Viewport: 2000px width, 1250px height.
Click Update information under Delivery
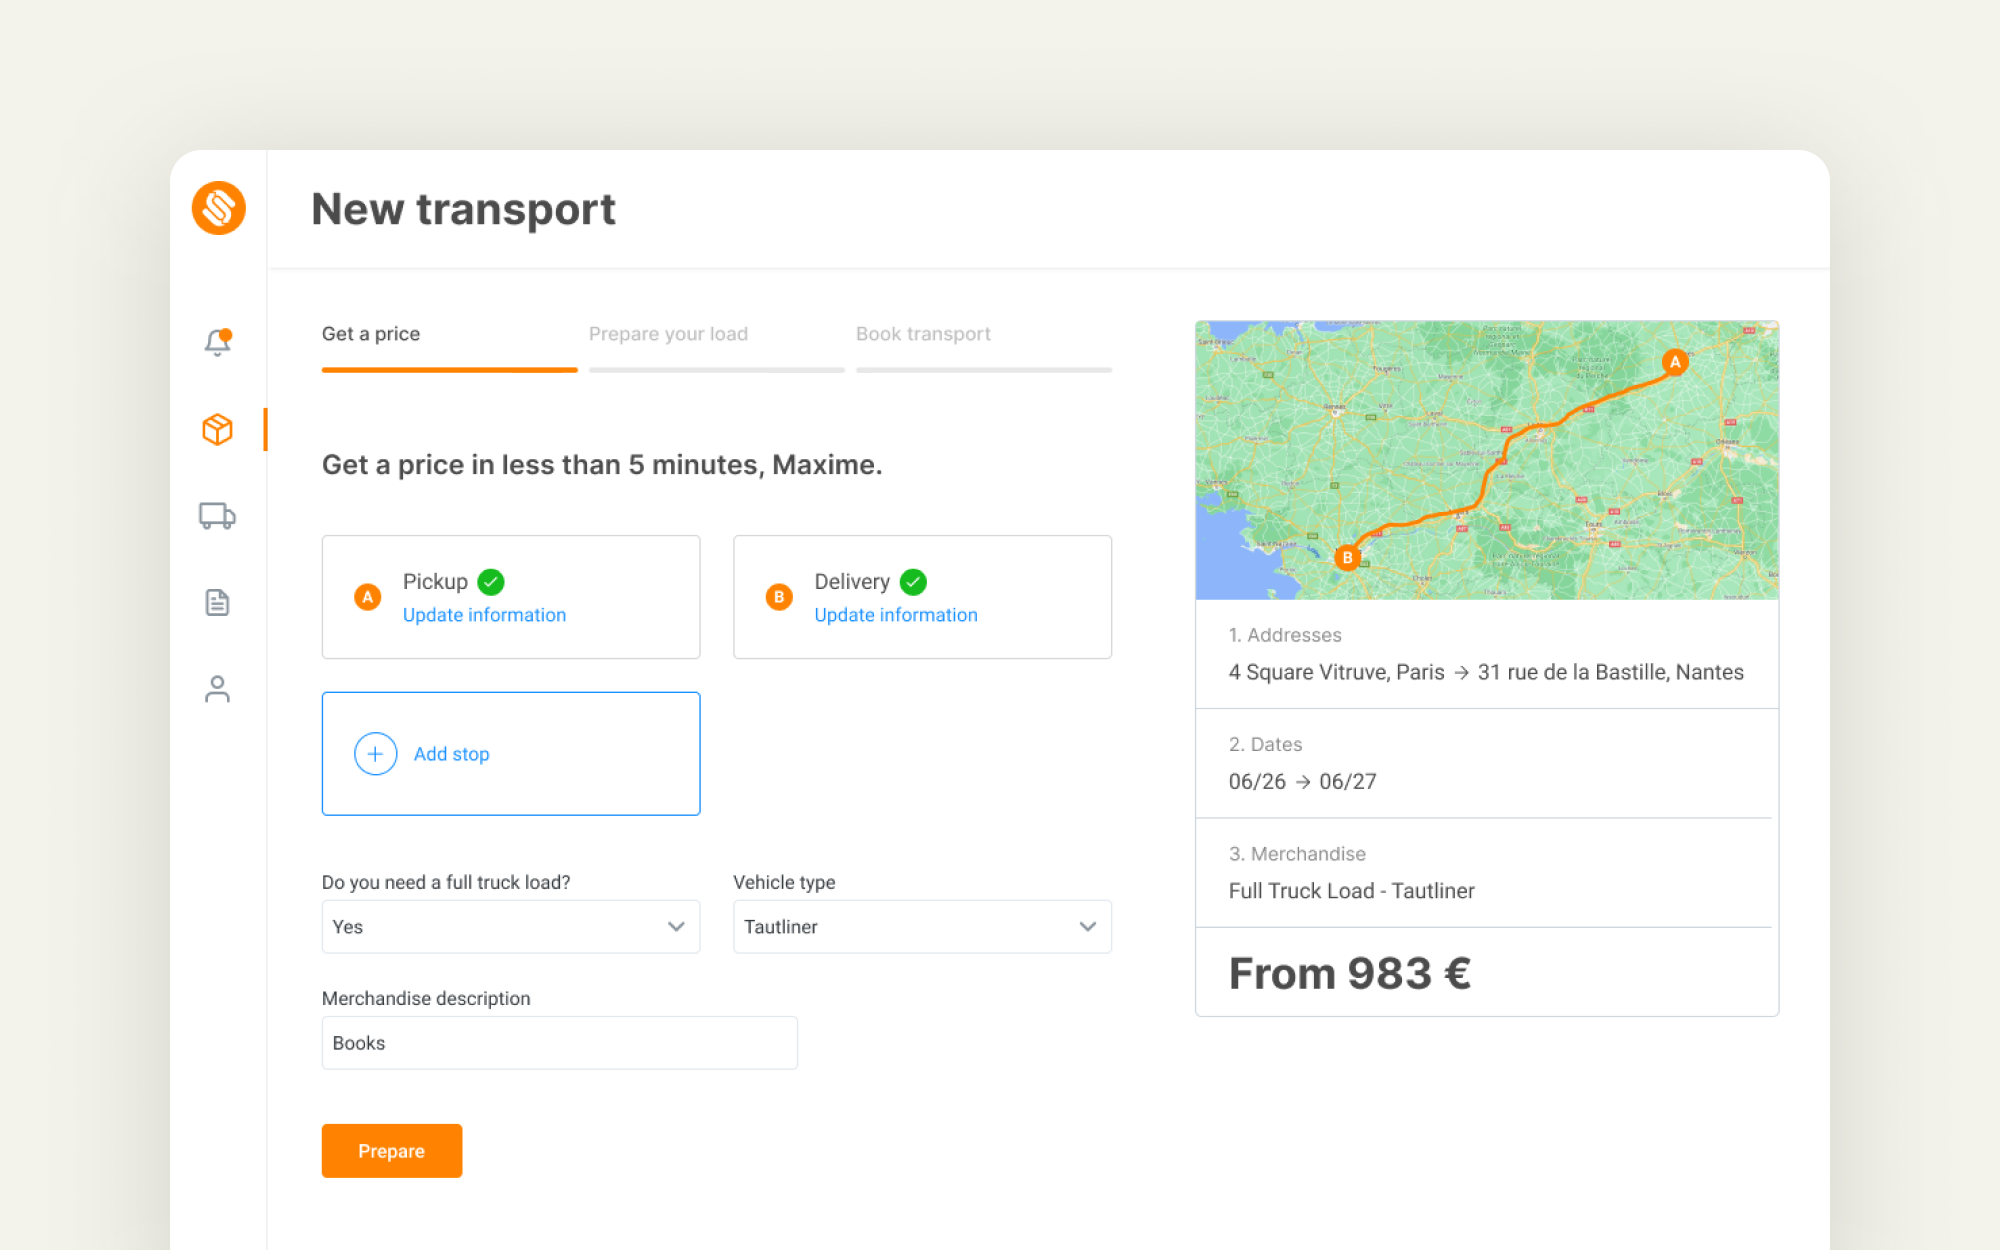pyautogui.click(x=896, y=615)
